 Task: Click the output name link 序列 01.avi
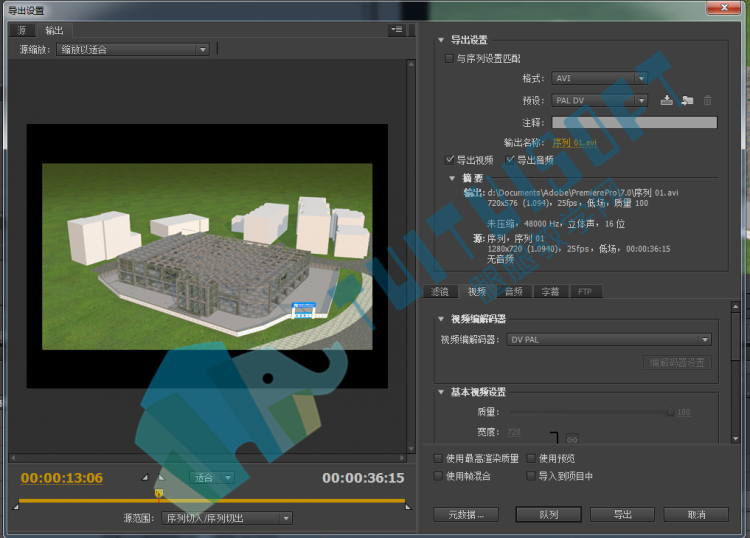pyautogui.click(x=574, y=143)
